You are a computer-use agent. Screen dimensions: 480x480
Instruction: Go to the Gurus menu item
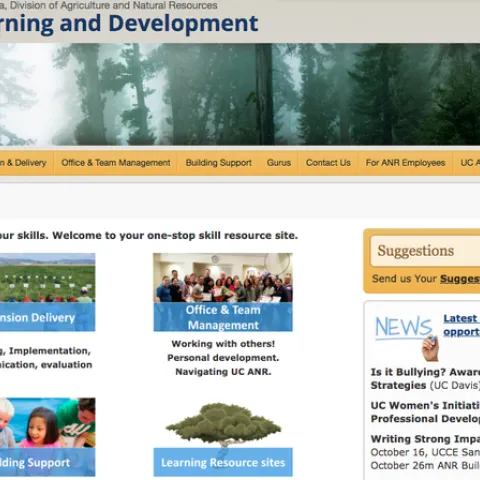click(x=279, y=163)
